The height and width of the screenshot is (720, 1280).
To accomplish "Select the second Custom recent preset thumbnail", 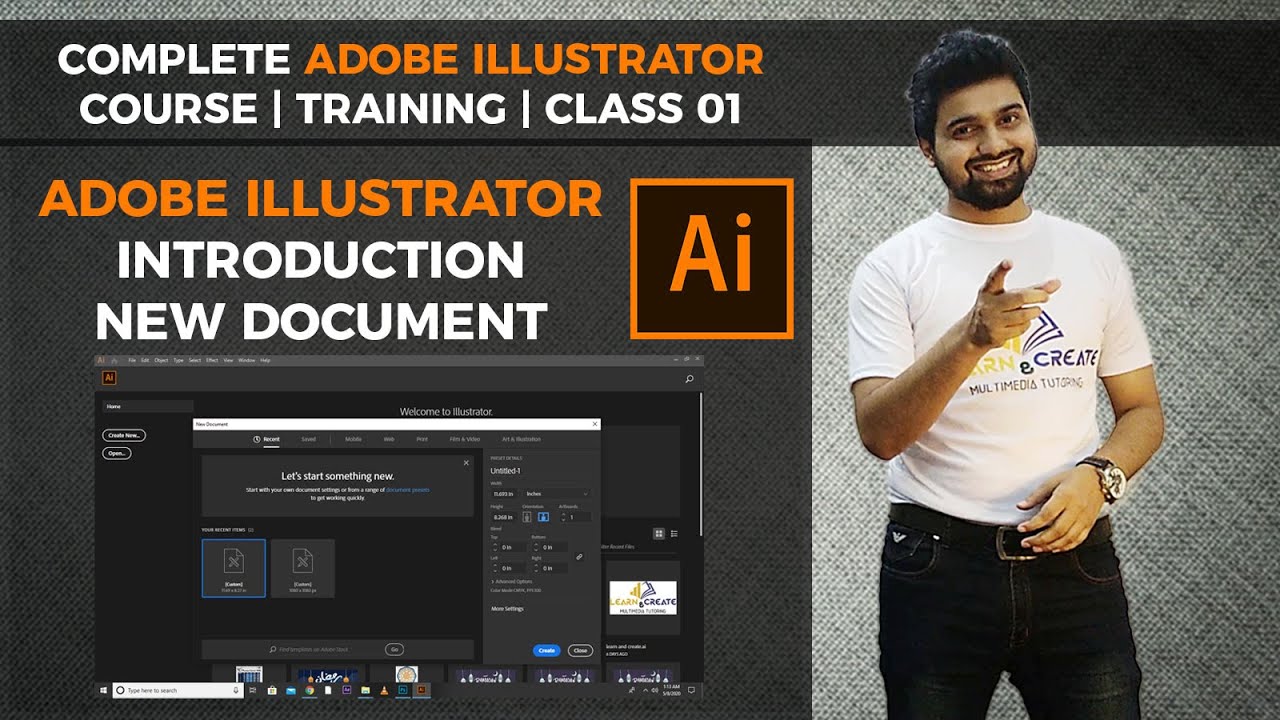I will [302, 568].
